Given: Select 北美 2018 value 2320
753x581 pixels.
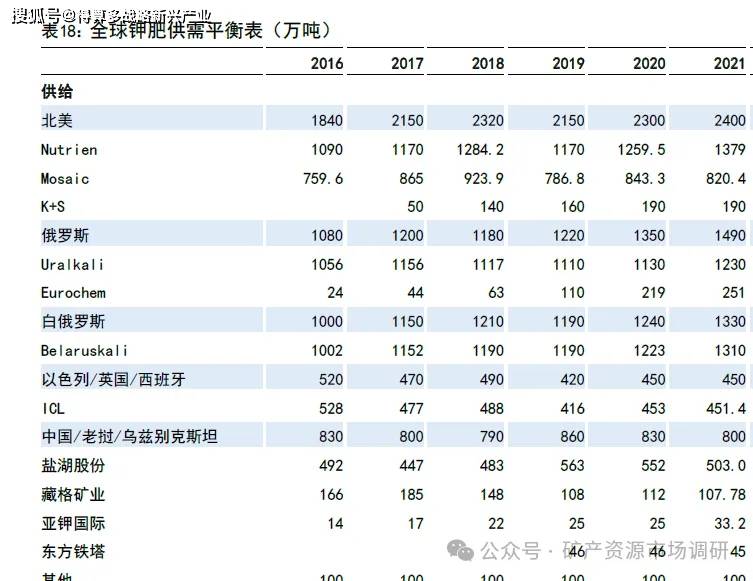Looking at the screenshot, I should pos(488,121).
